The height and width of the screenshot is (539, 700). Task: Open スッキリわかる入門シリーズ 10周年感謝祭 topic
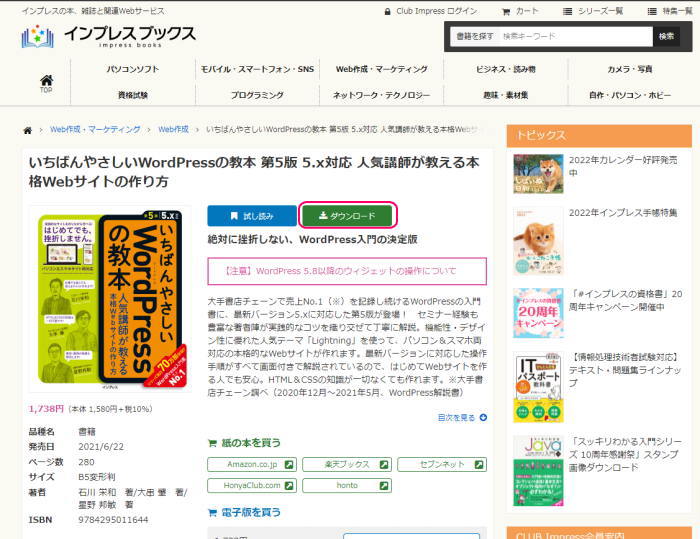coord(625,454)
